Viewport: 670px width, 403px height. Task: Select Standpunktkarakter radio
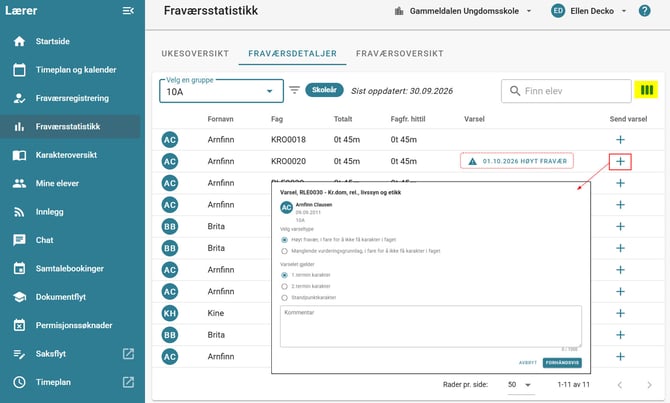[284, 298]
